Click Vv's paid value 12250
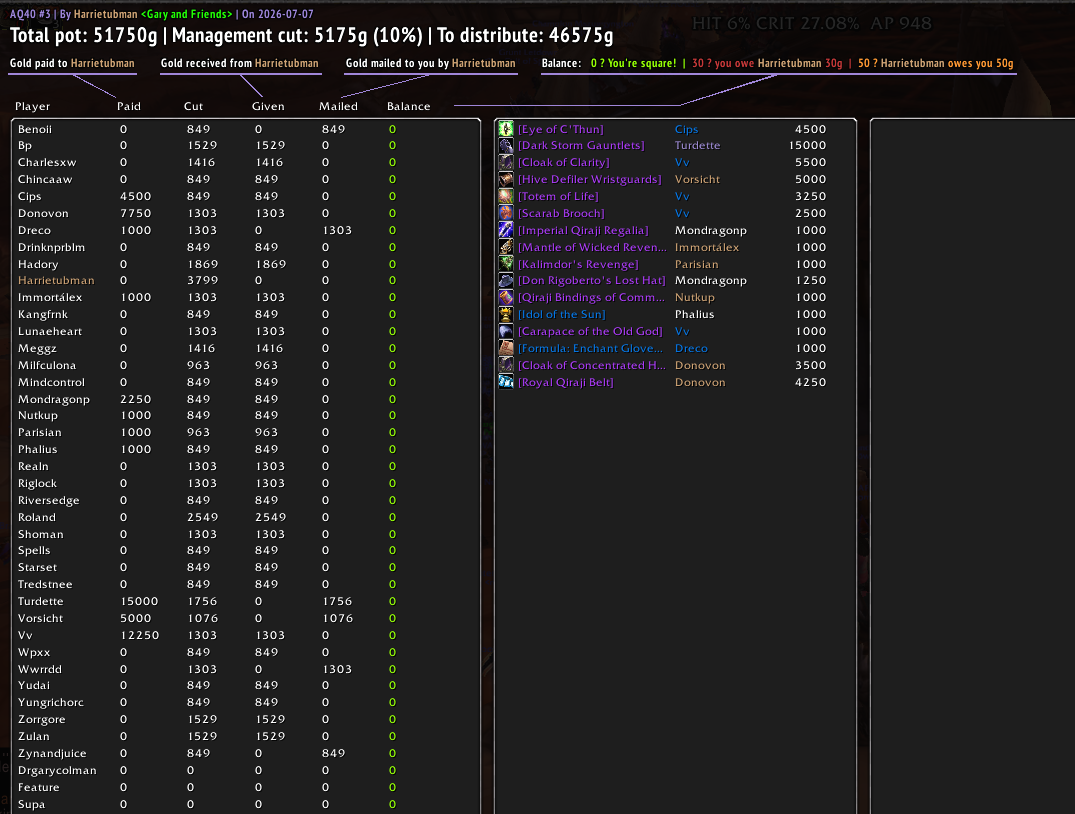The width and height of the screenshot is (1075, 814). coord(140,635)
